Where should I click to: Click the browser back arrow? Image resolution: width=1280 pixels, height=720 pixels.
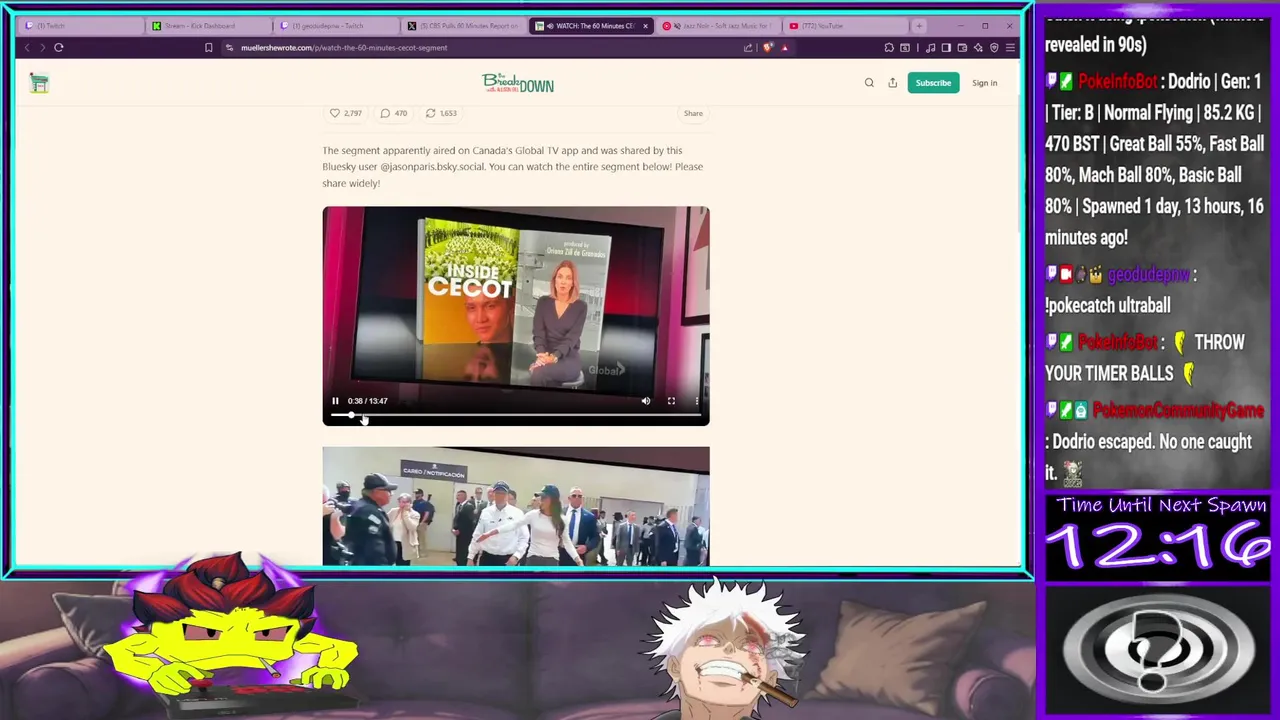coord(27,47)
